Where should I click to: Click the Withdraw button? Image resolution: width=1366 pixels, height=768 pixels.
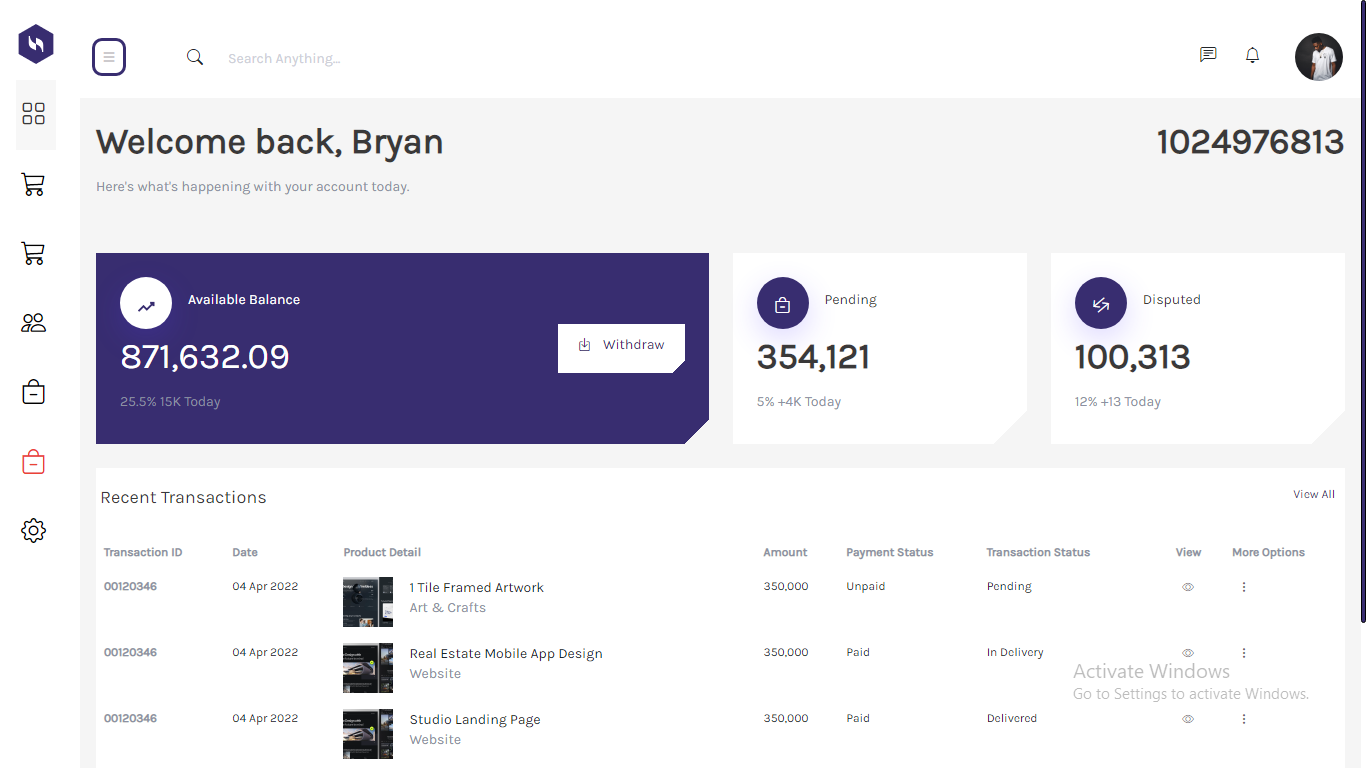point(621,348)
